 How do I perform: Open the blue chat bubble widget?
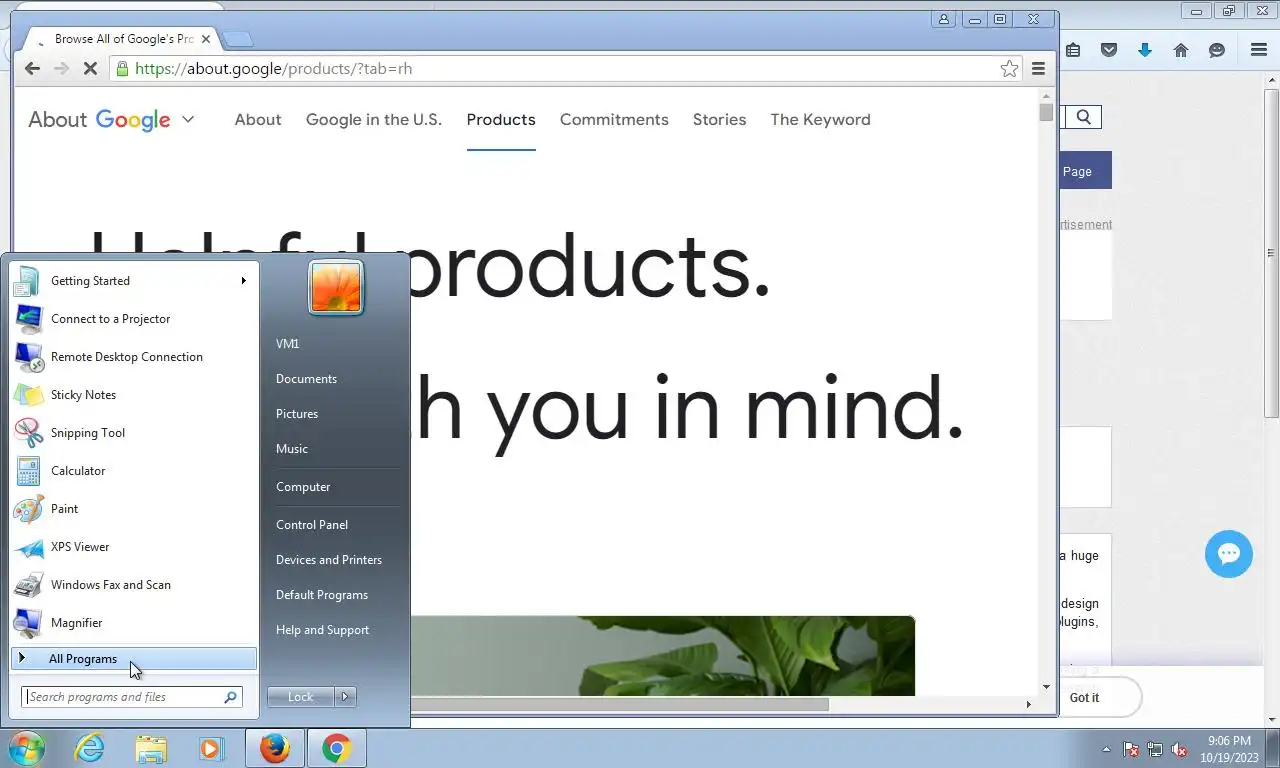(x=1229, y=554)
